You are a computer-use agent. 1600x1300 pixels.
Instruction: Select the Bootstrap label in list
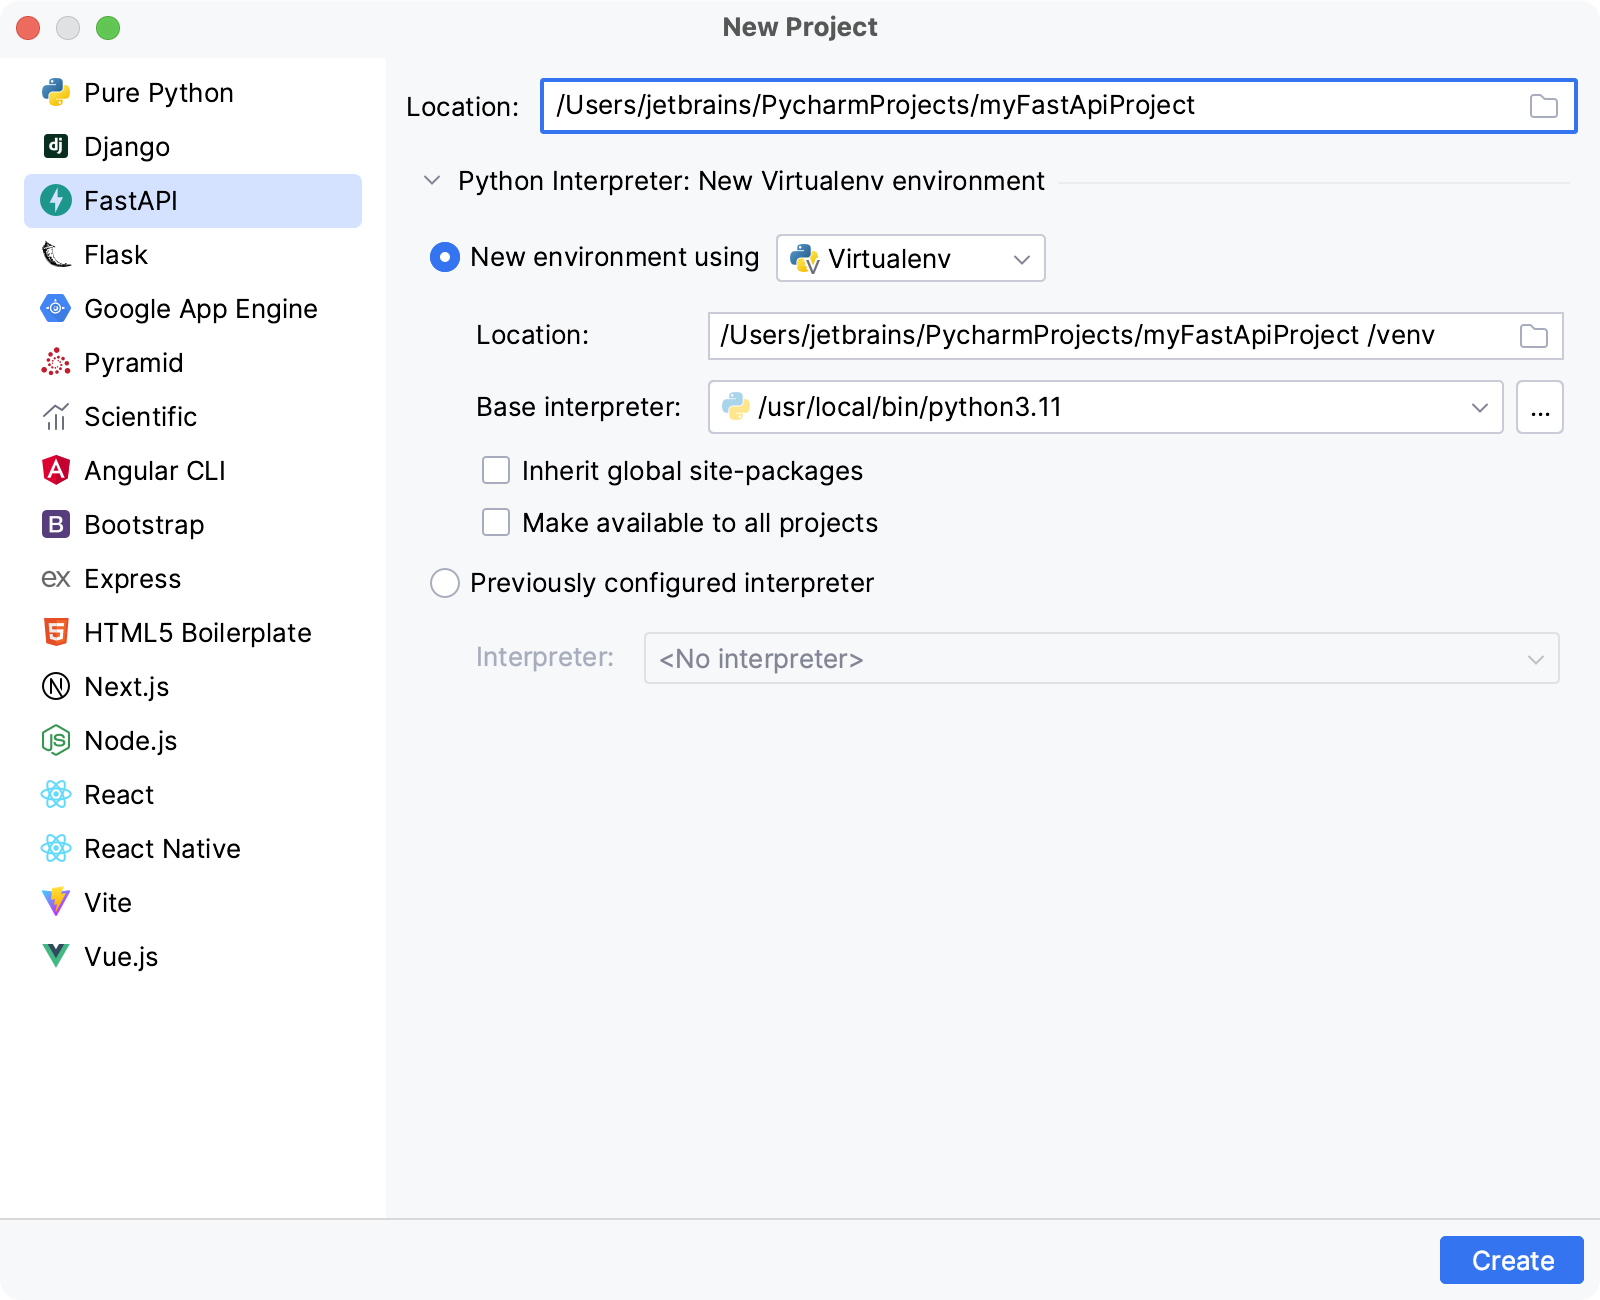144,525
